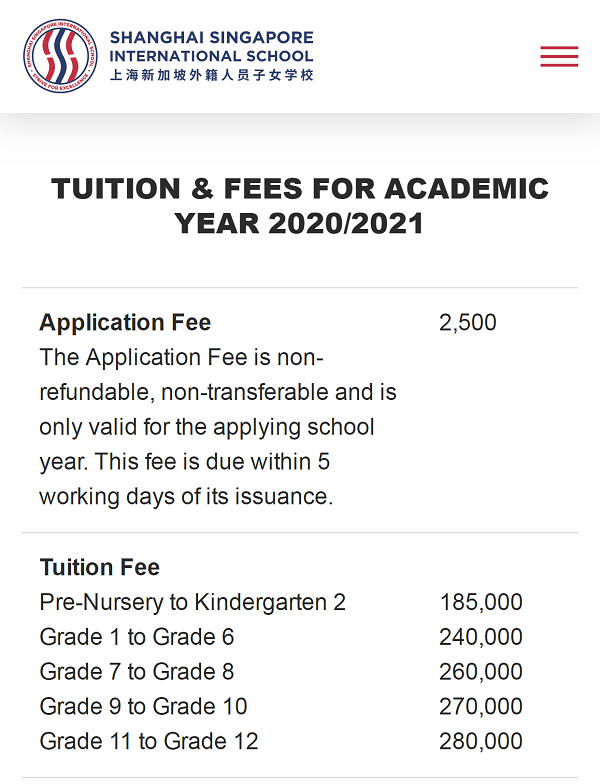Click the year 2020/2021 in the heading
The height and width of the screenshot is (784, 600).
pos(346,223)
